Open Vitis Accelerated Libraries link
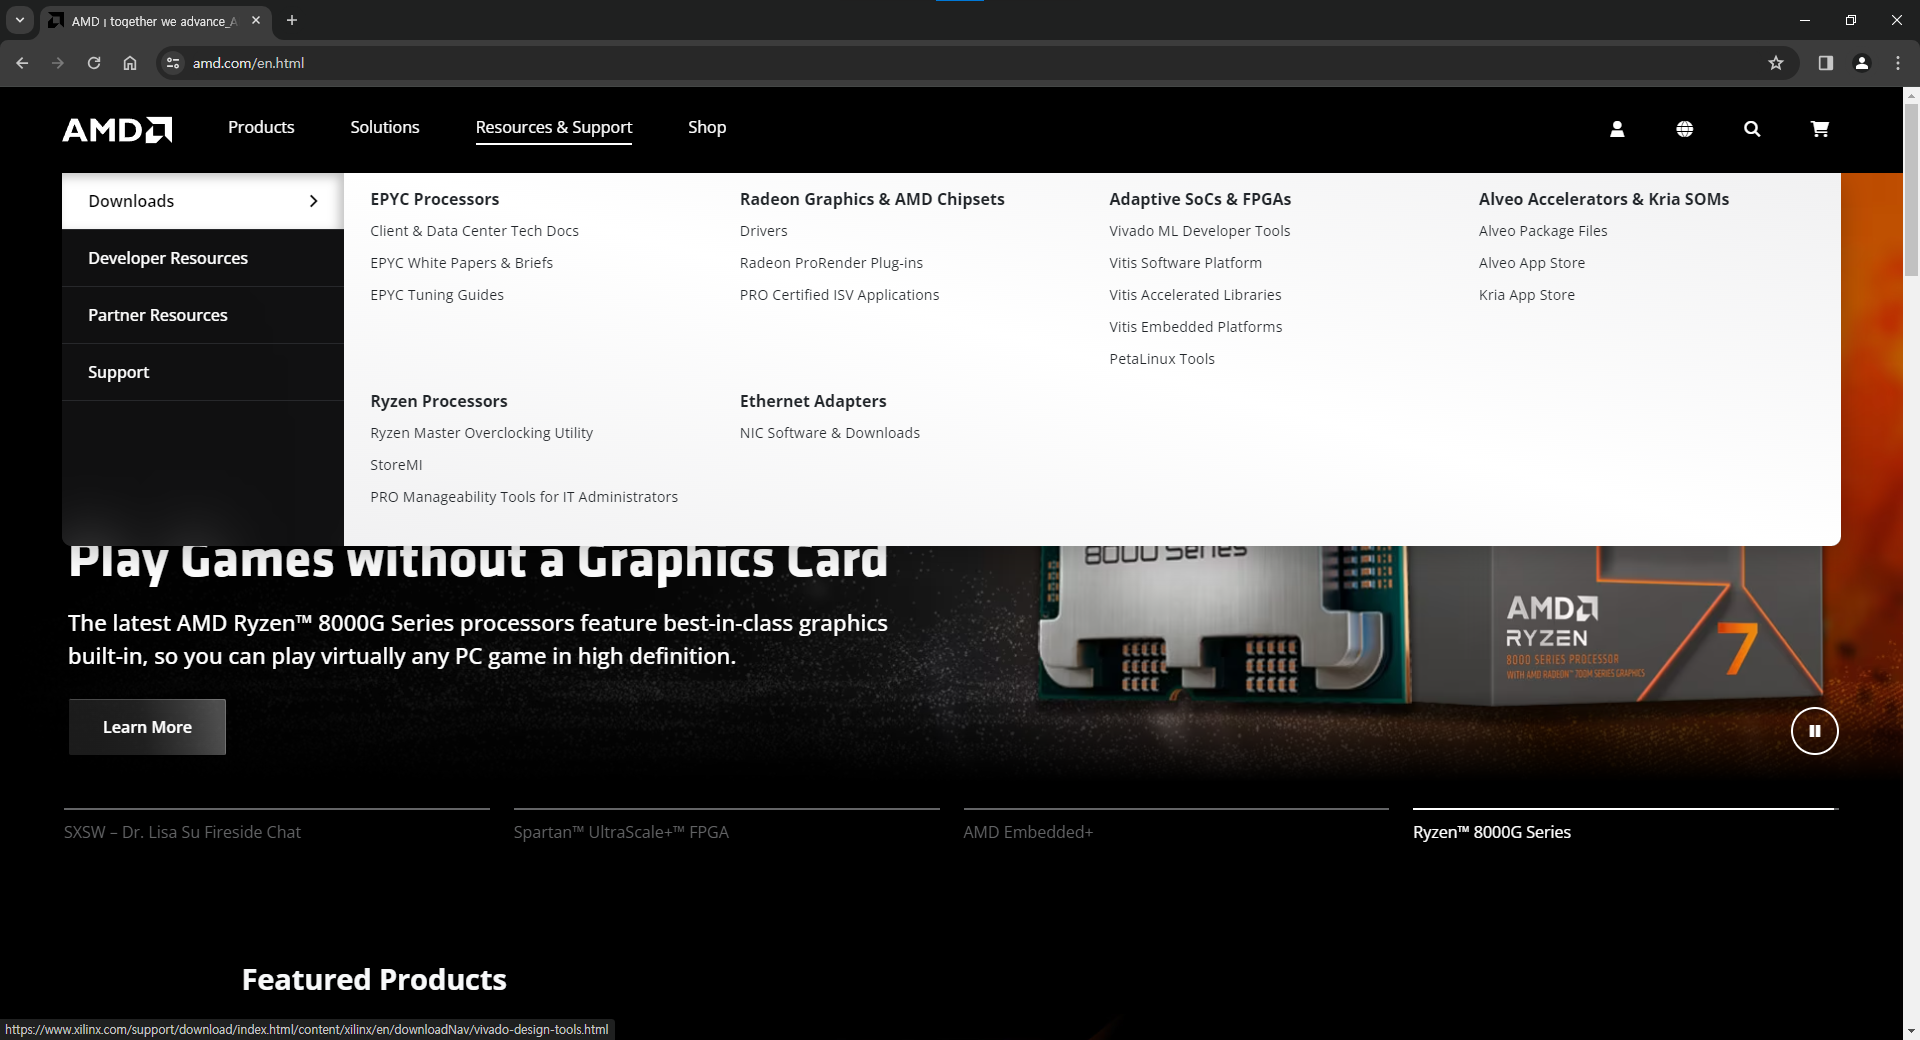Image resolution: width=1920 pixels, height=1040 pixels. point(1195,295)
